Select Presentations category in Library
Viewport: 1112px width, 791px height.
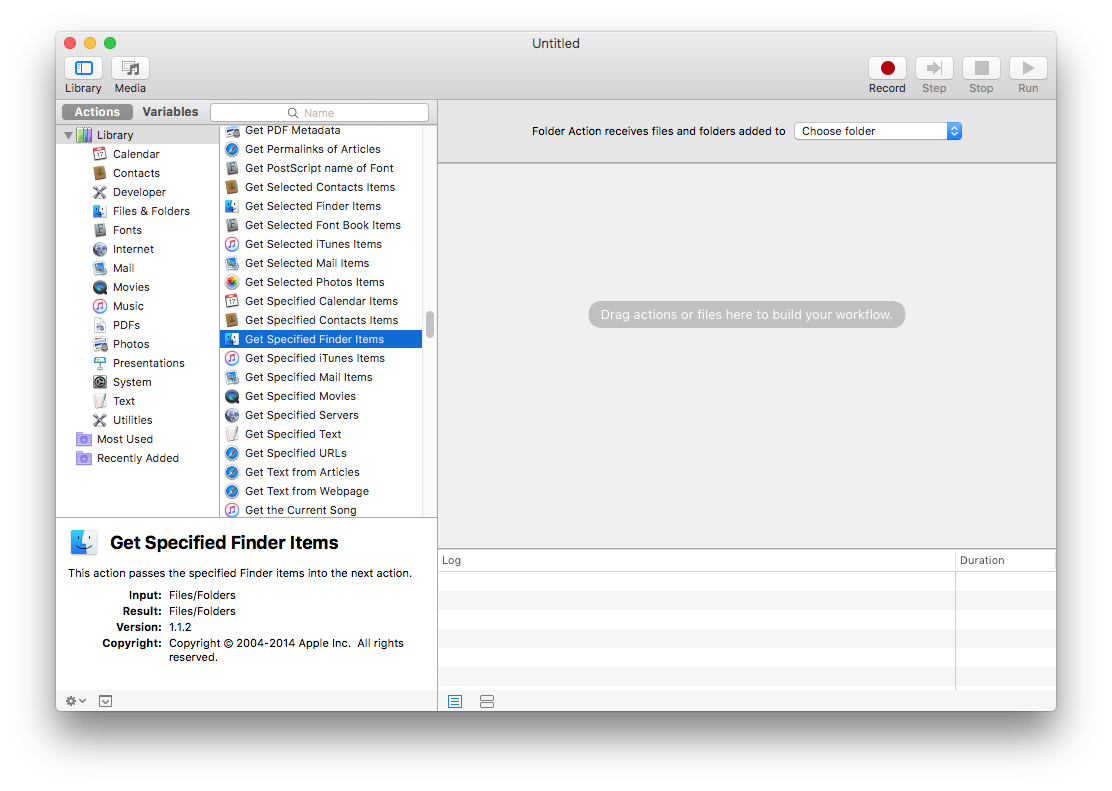click(x=148, y=363)
